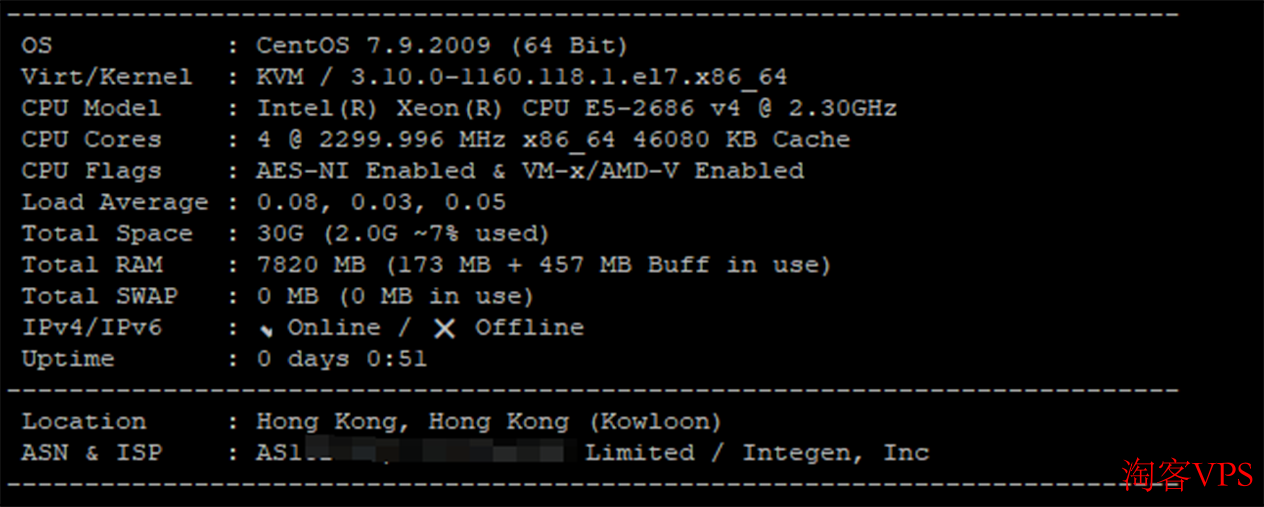
Task: Click the AES-NI Enabled flag text
Action: (x=366, y=171)
